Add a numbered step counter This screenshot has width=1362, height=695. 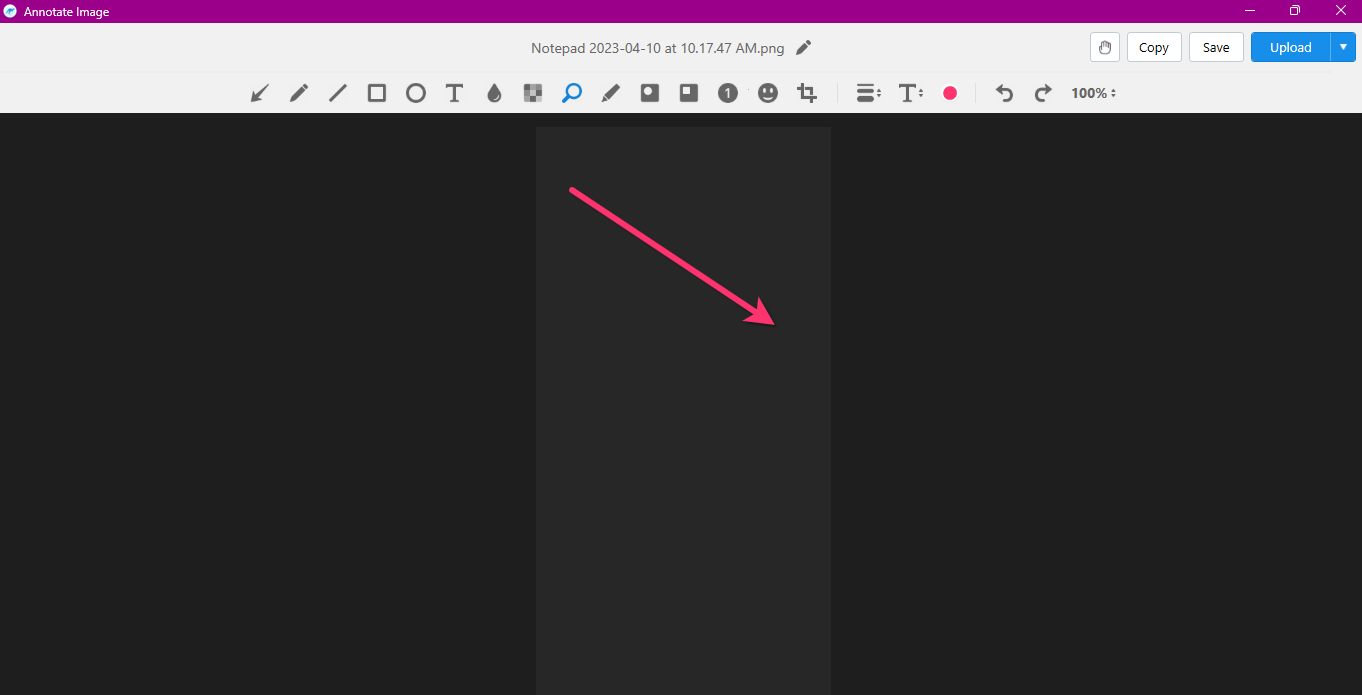coord(728,93)
